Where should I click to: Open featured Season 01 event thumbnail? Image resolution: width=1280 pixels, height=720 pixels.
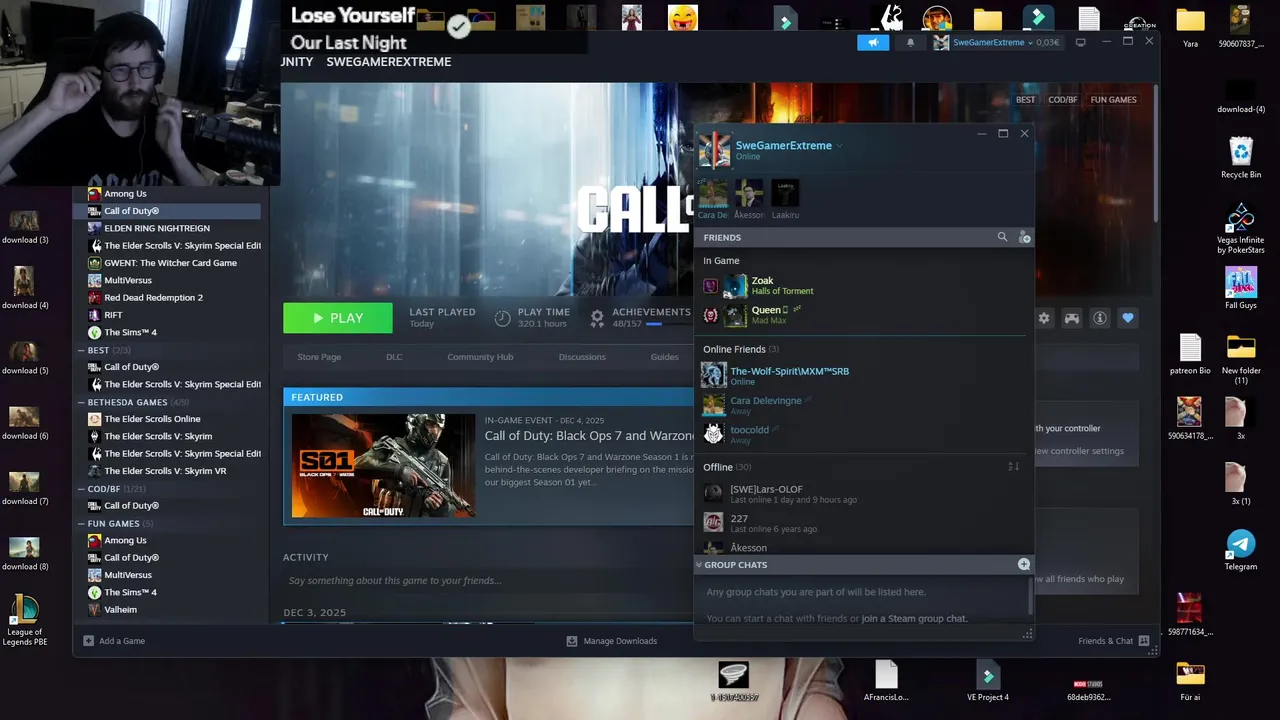point(384,466)
